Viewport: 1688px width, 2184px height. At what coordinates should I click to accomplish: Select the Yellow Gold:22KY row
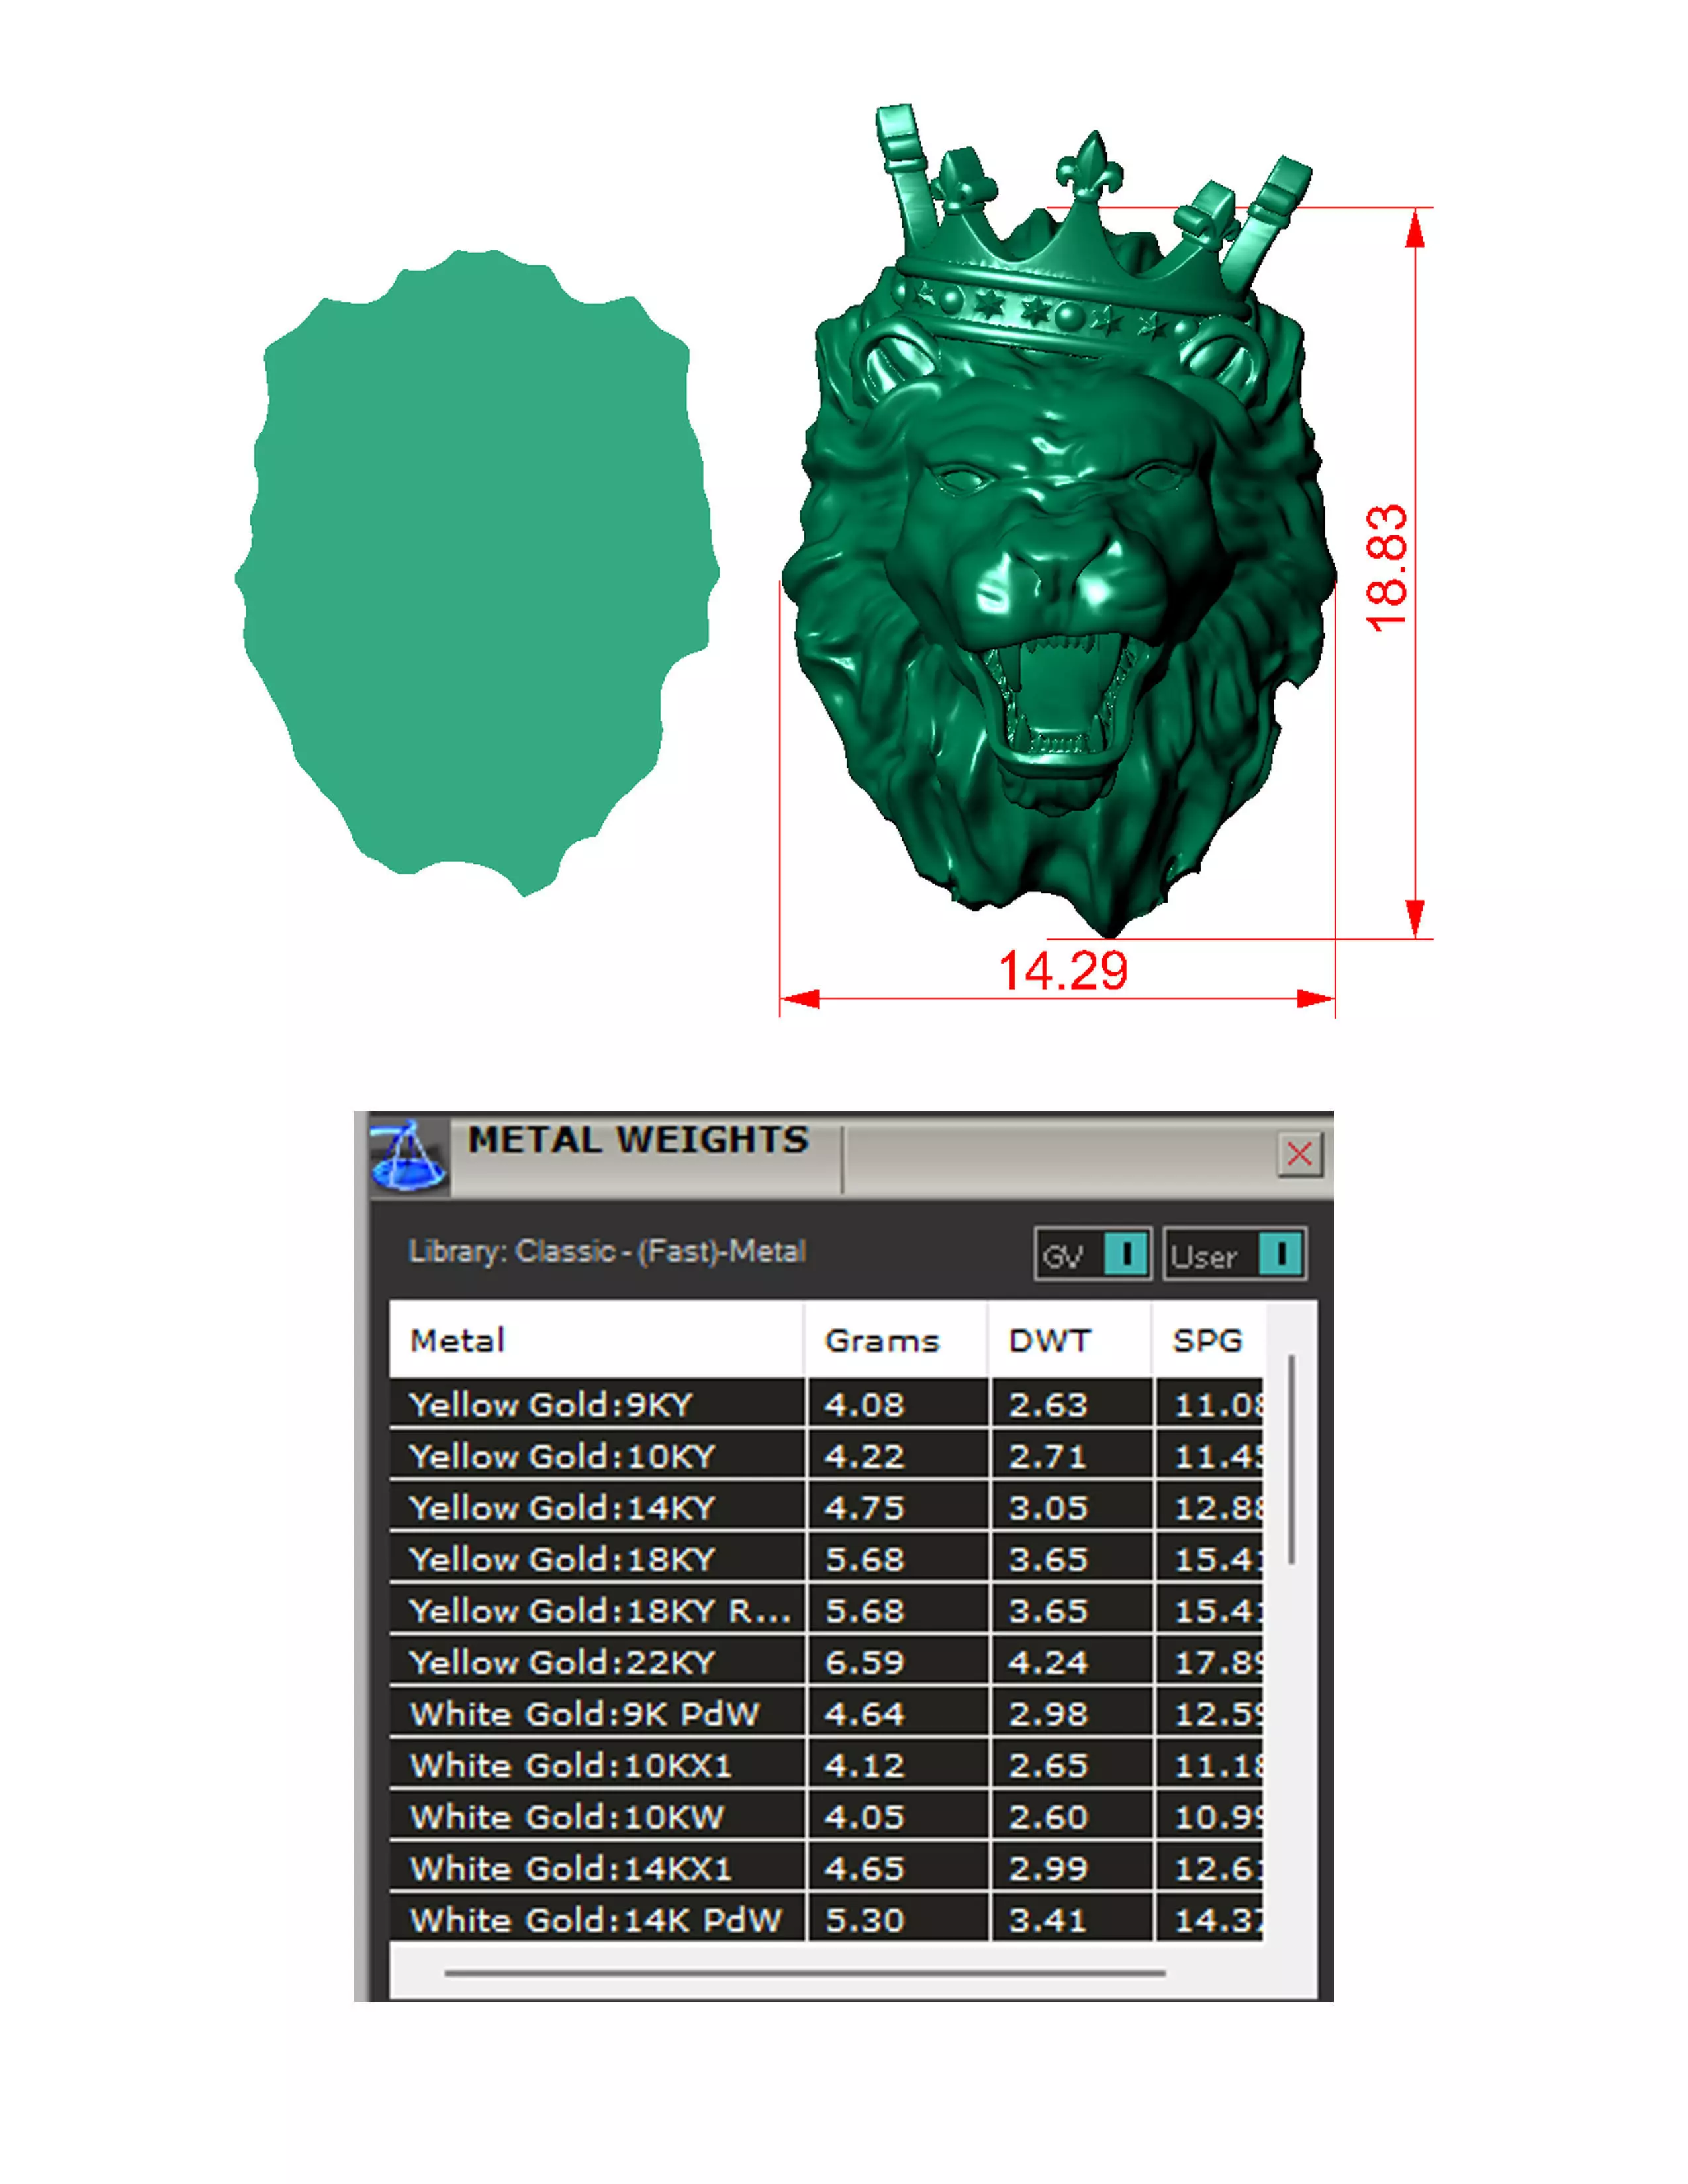826,1662
